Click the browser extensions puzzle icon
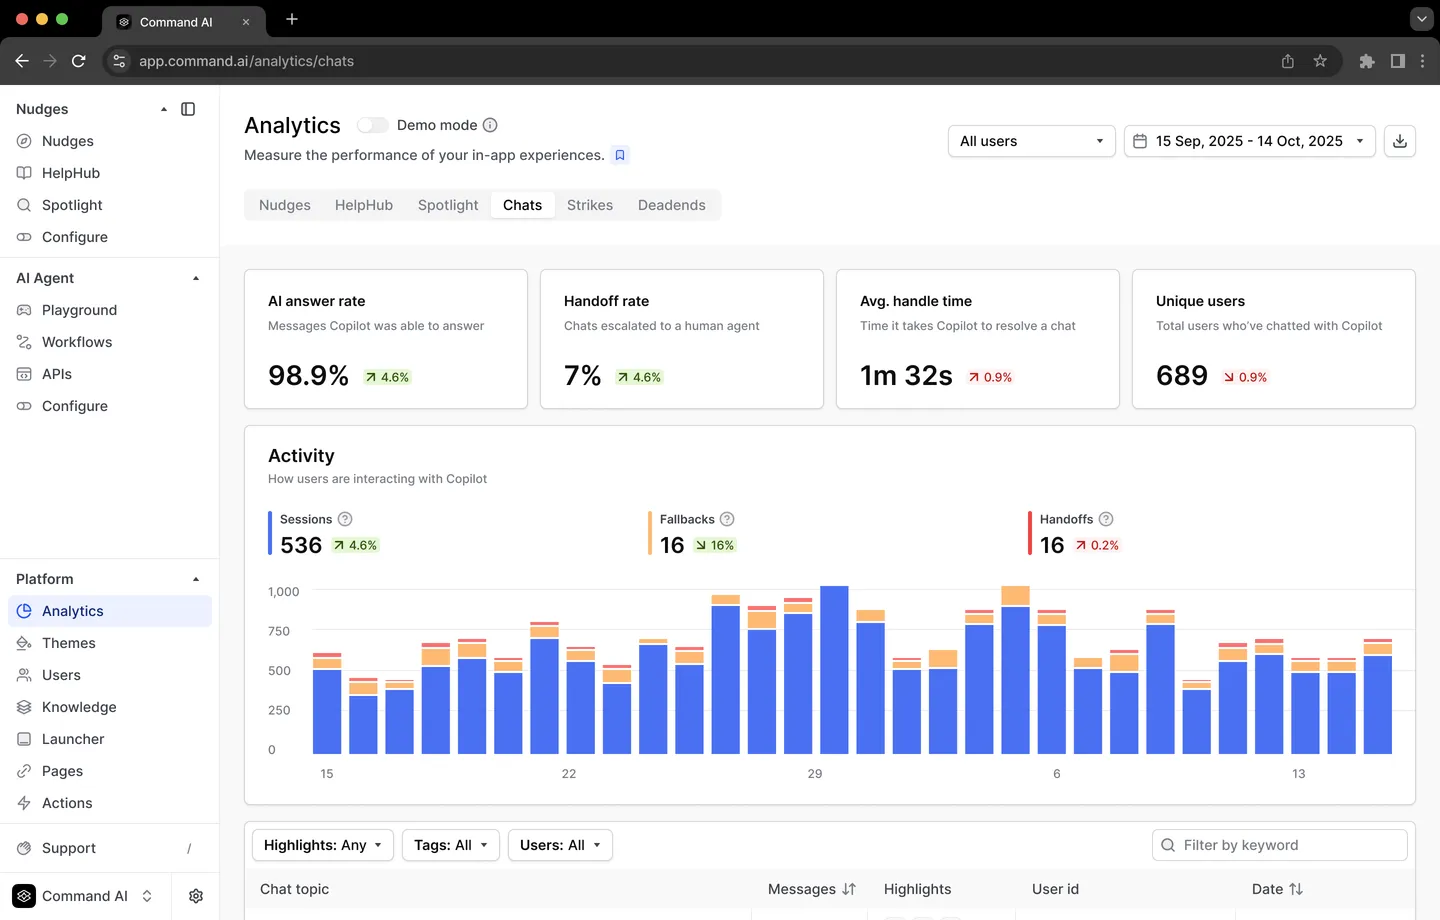The image size is (1440, 920). [1367, 61]
